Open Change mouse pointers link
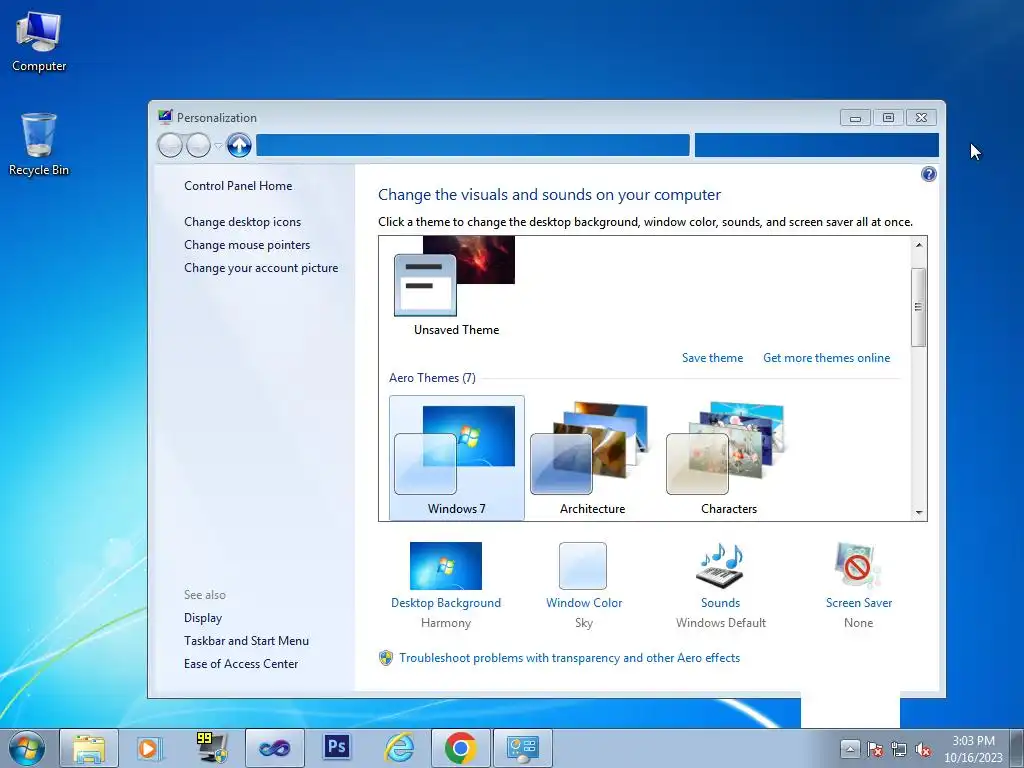 coord(247,244)
